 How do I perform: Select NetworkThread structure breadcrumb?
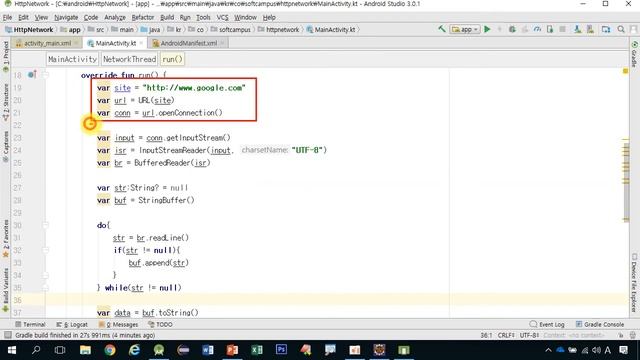coord(129,60)
